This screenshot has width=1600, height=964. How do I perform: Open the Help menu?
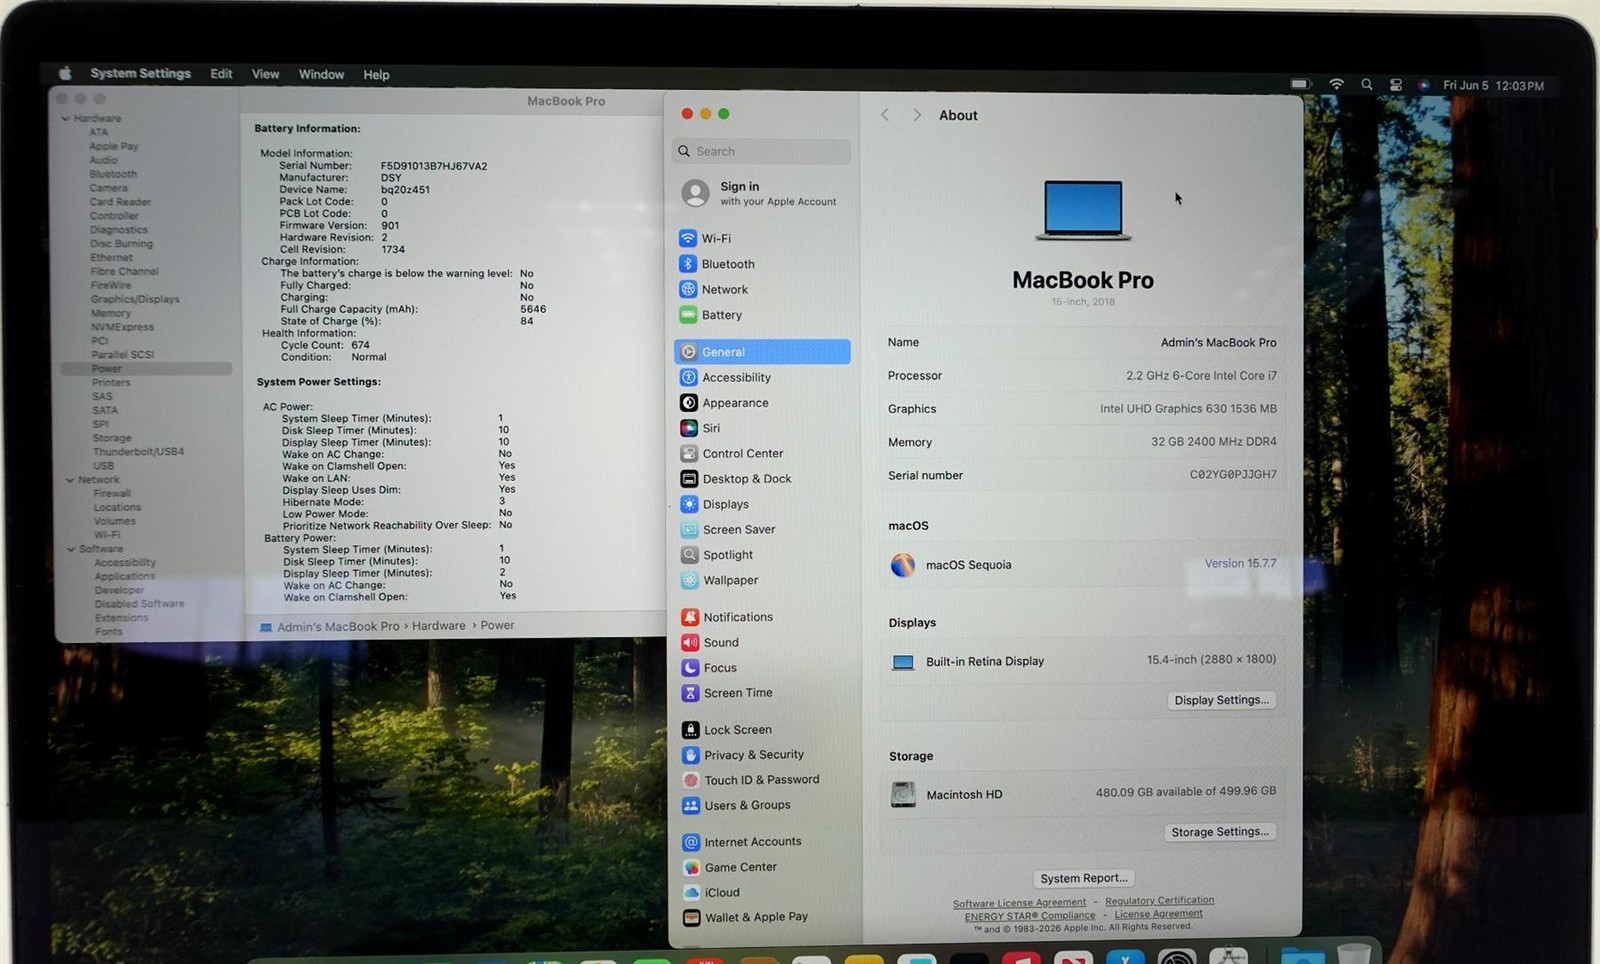click(x=376, y=75)
